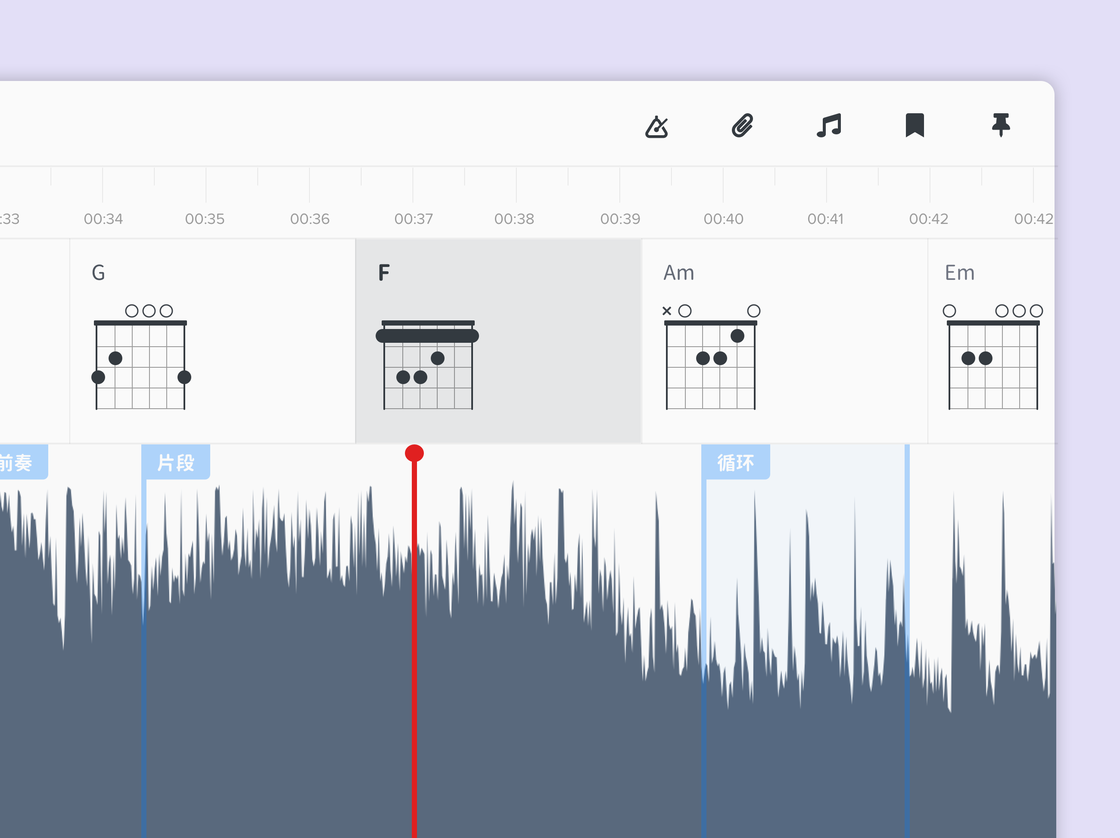The image size is (1120, 838).
Task: Click 00:34 on the timeline ruler
Action: (103, 218)
